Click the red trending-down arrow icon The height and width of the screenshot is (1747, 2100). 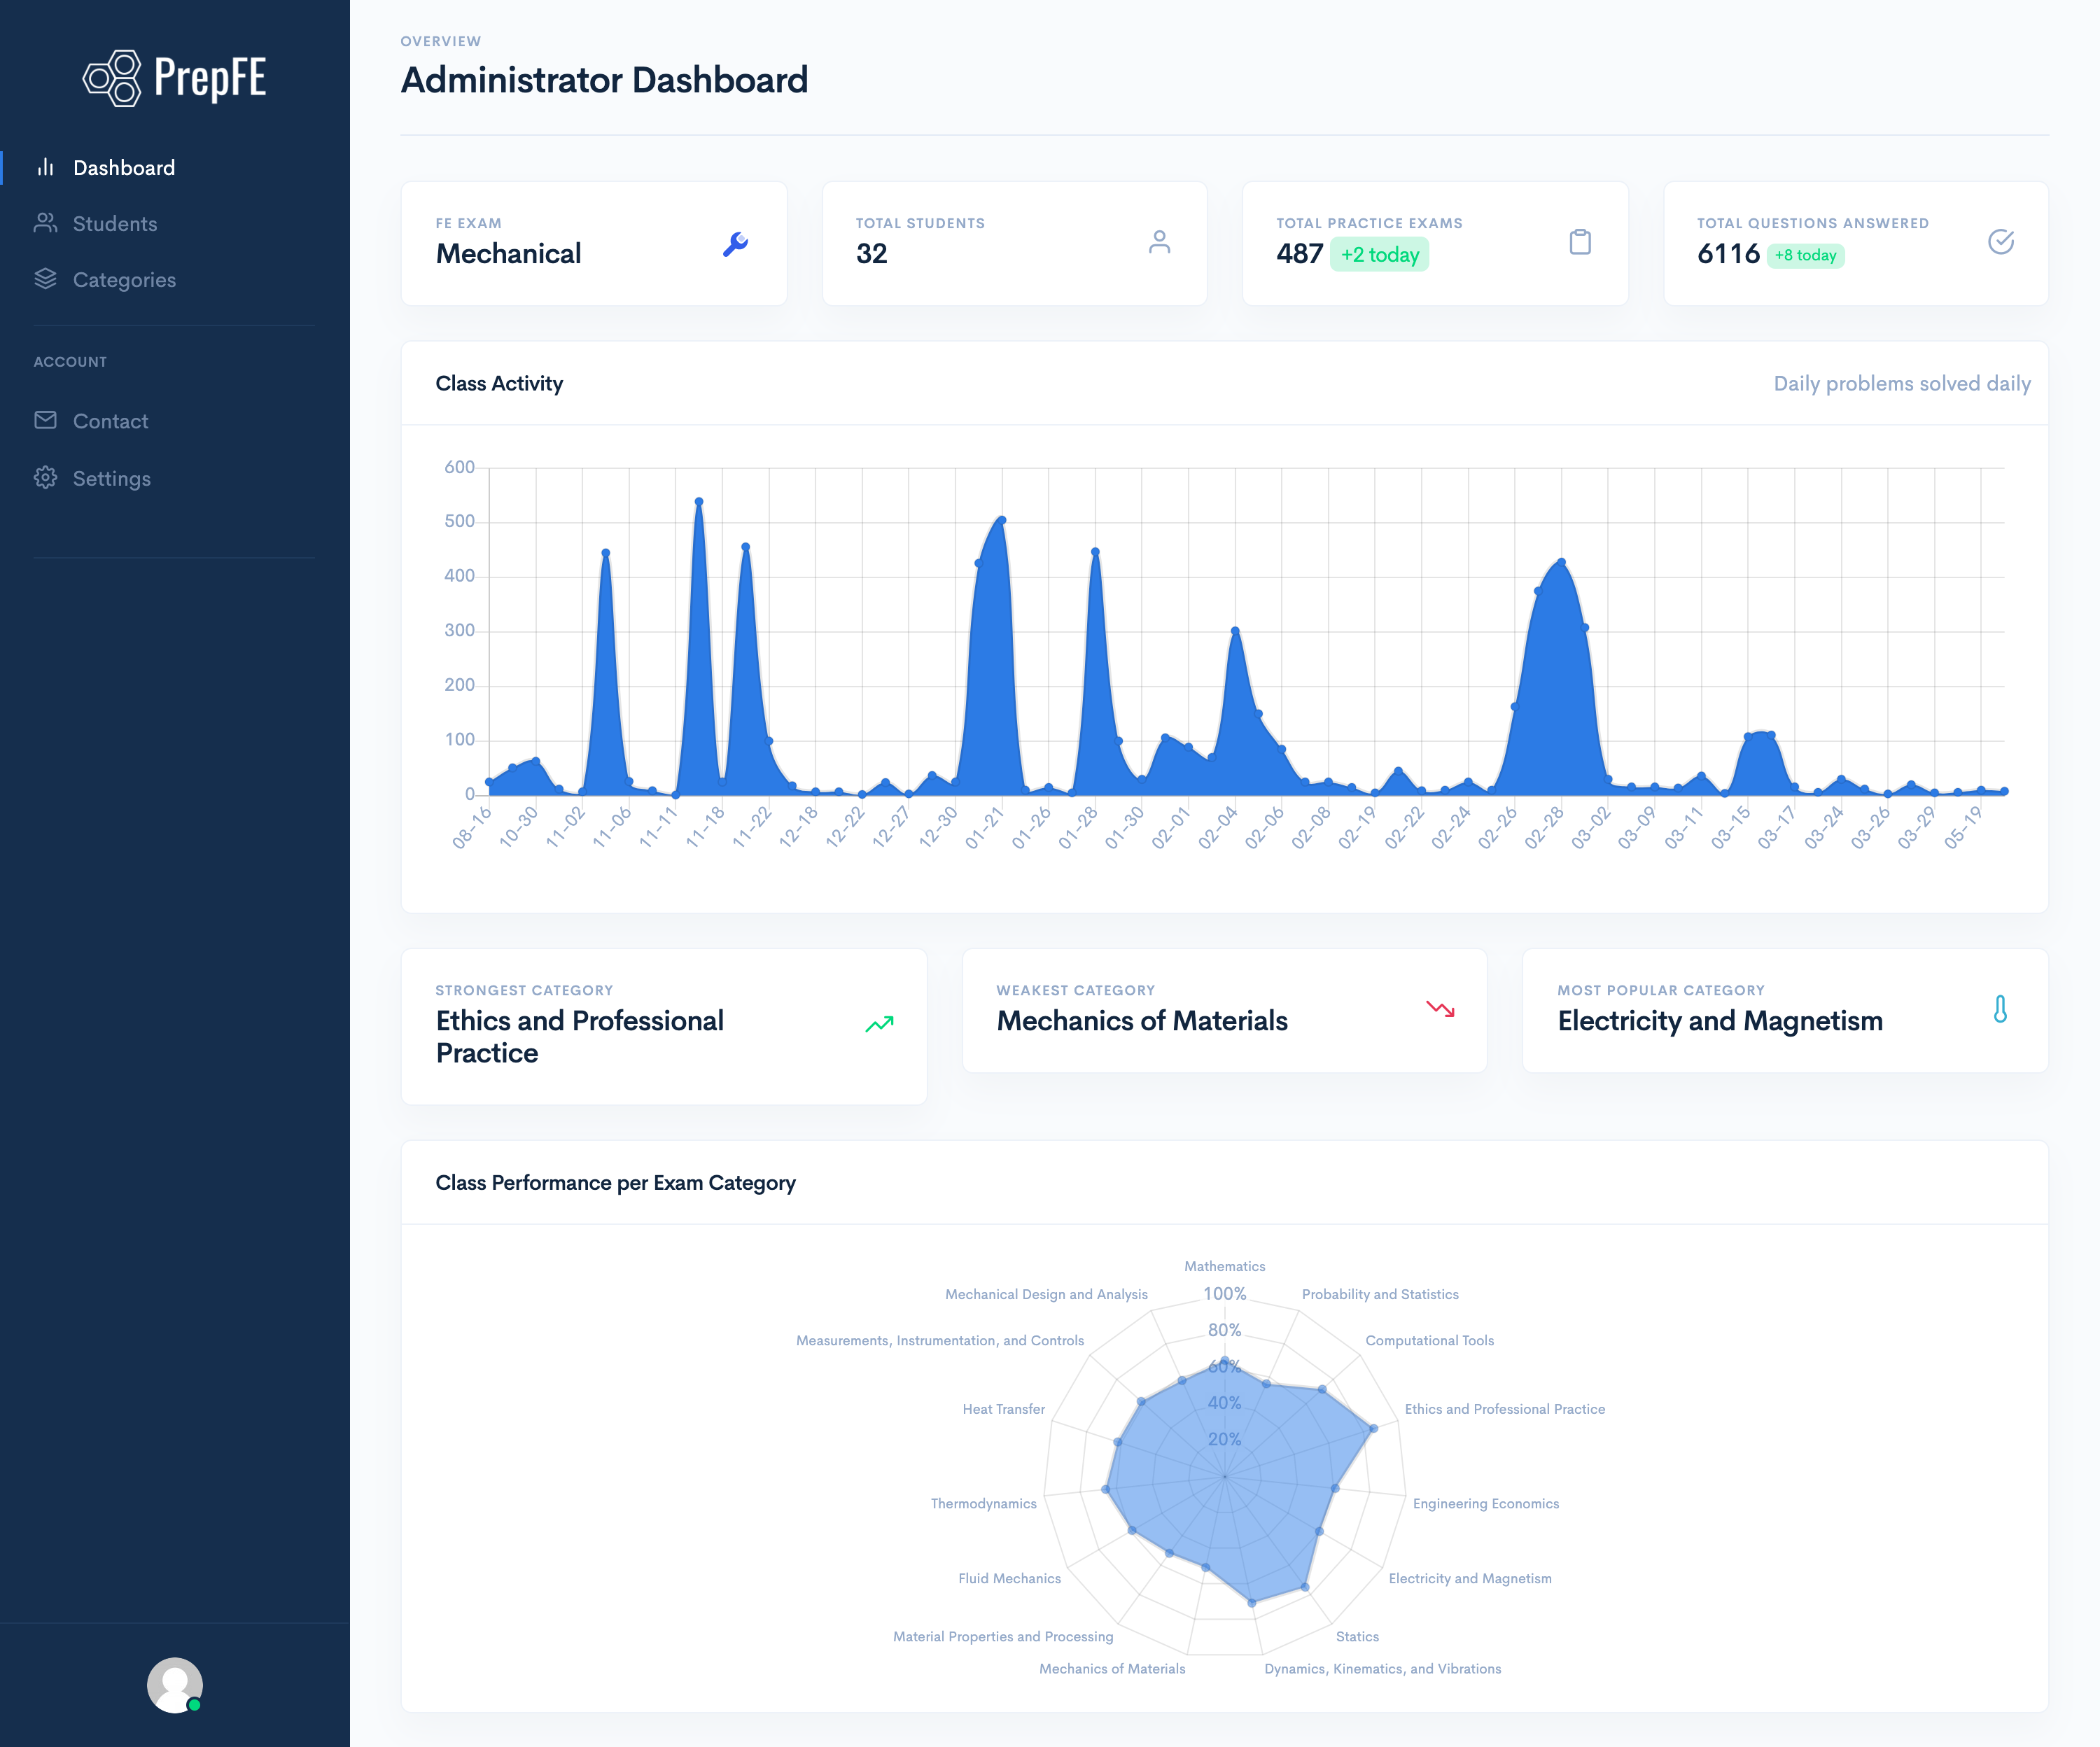pos(1440,1009)
